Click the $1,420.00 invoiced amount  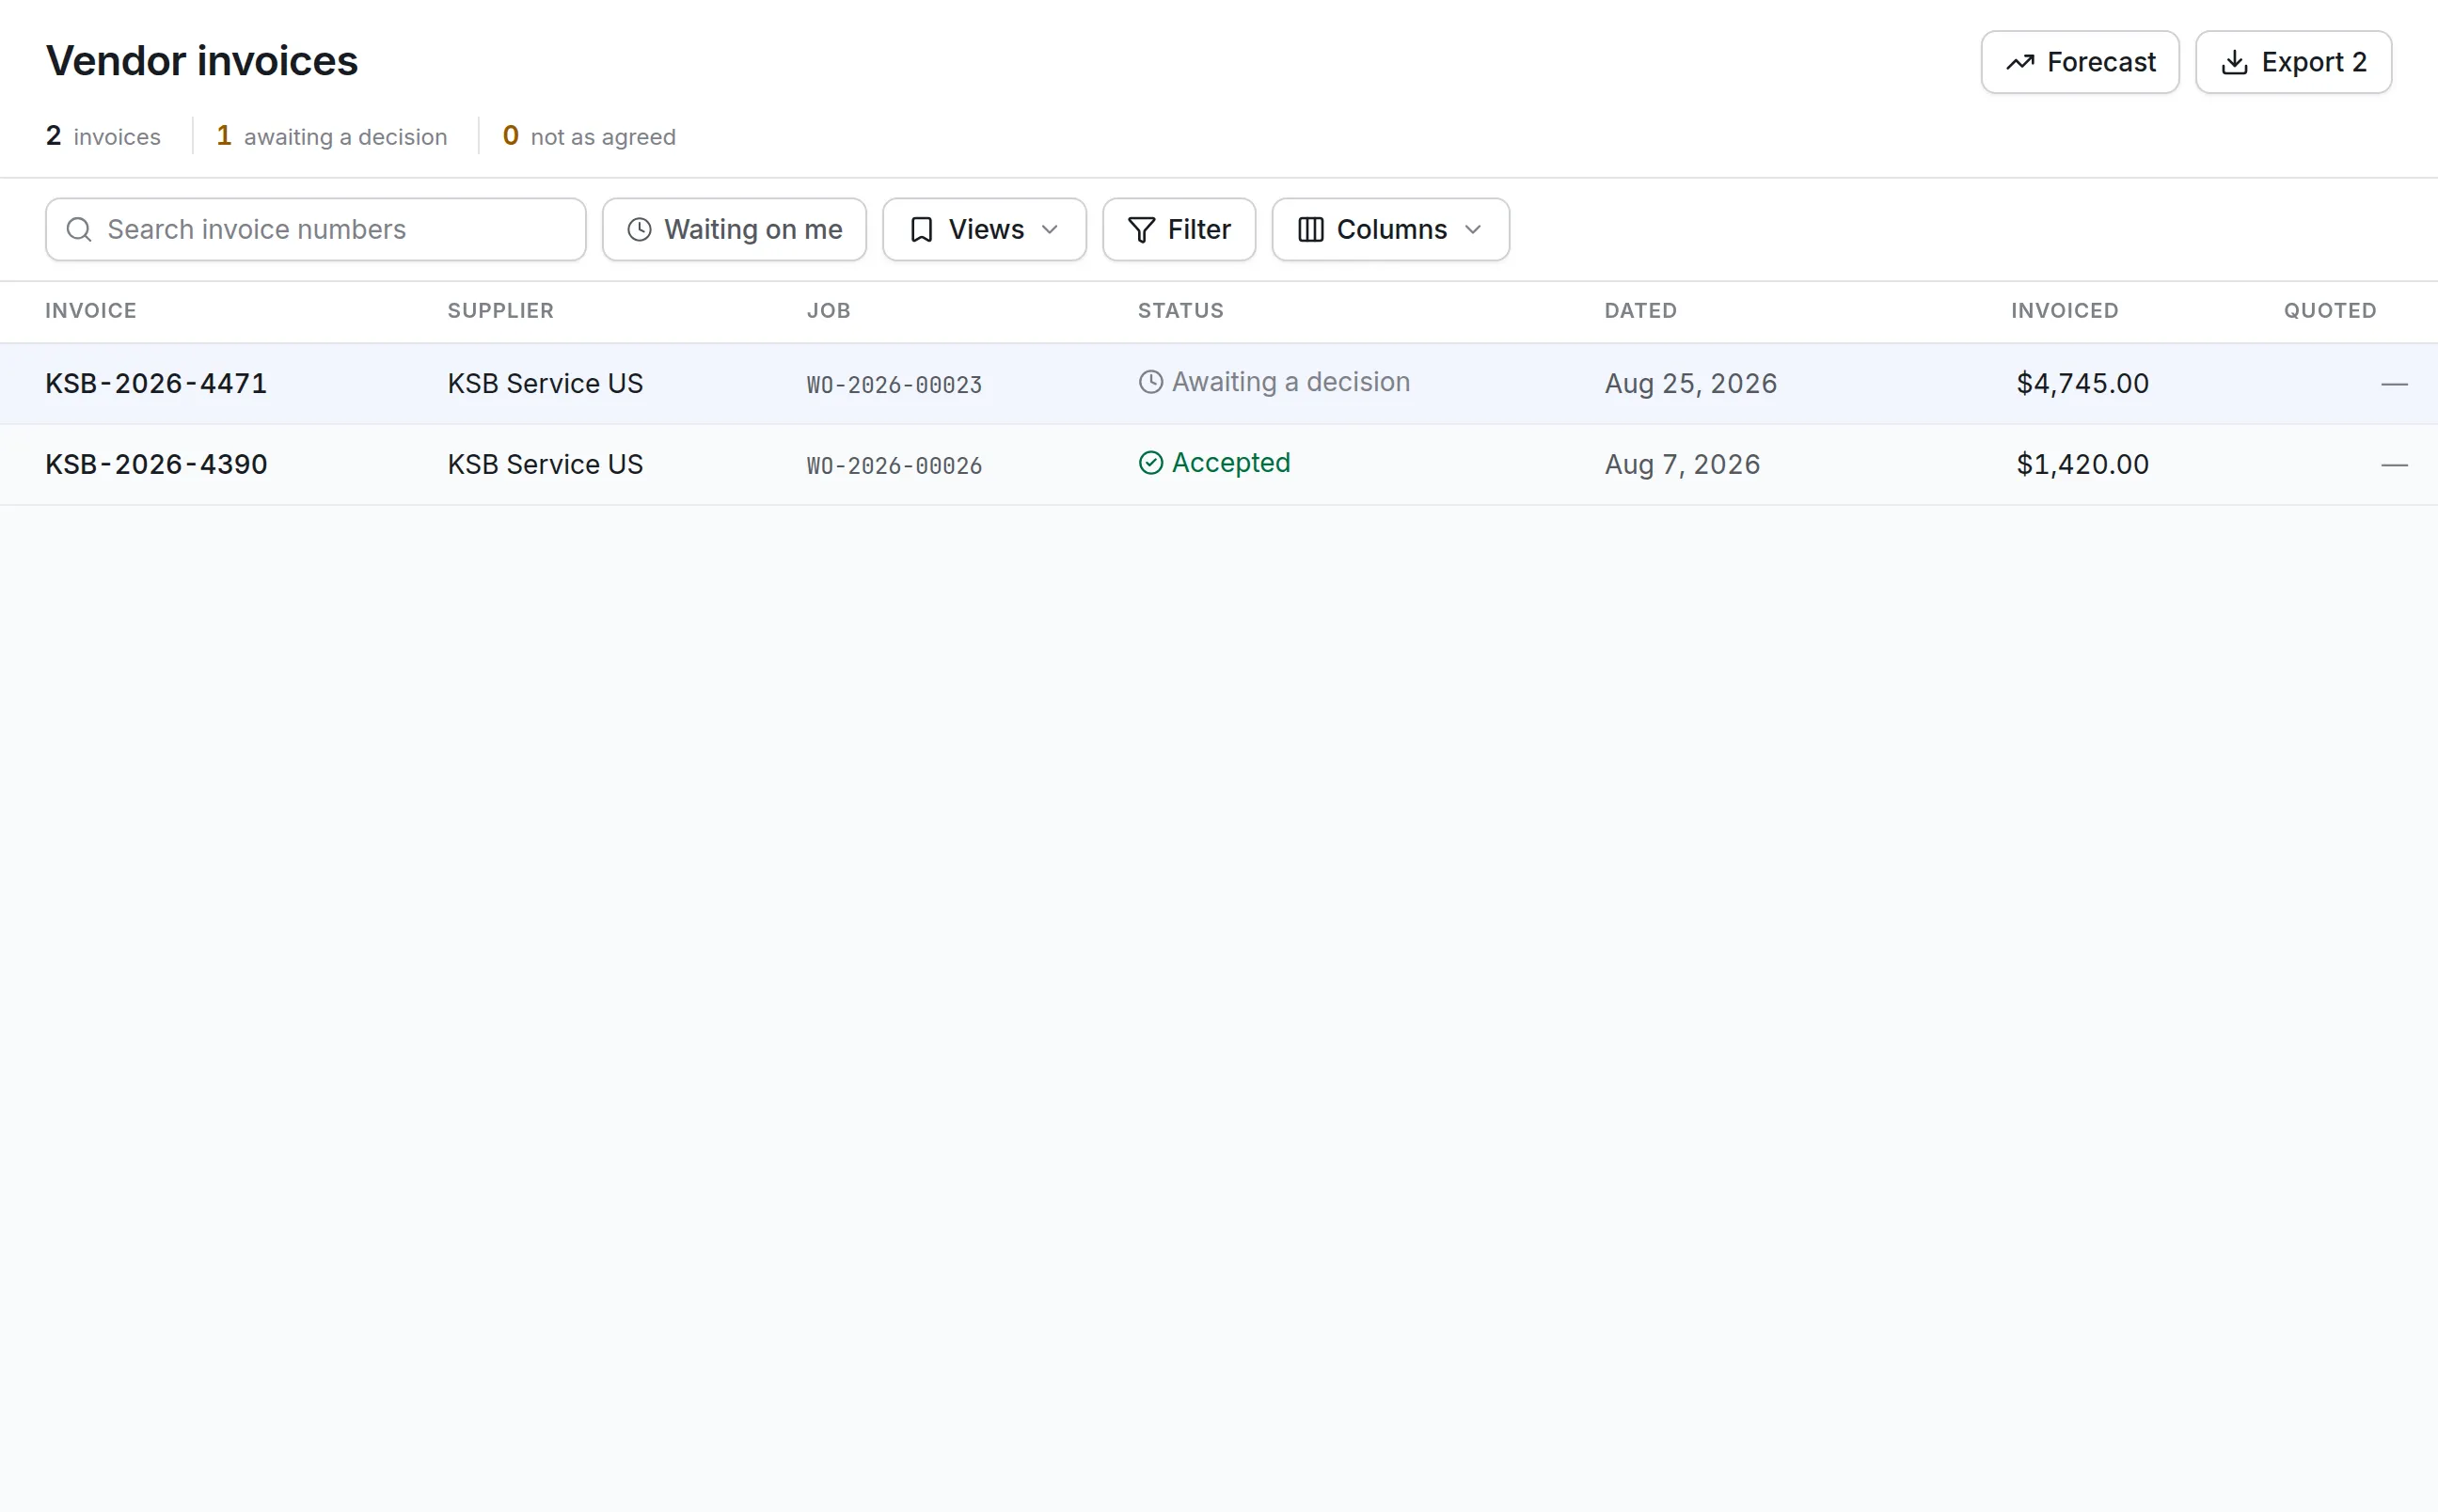(2082, 464)
